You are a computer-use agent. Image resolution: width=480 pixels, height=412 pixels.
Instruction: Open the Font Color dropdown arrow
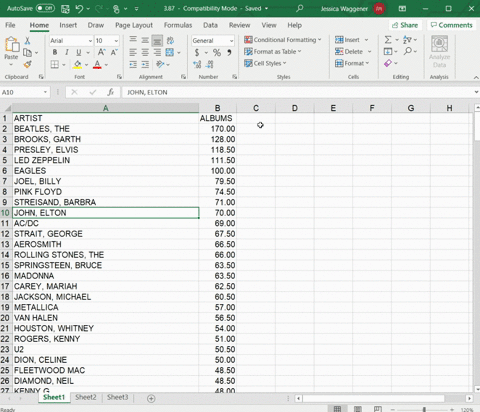pos(106,65)
